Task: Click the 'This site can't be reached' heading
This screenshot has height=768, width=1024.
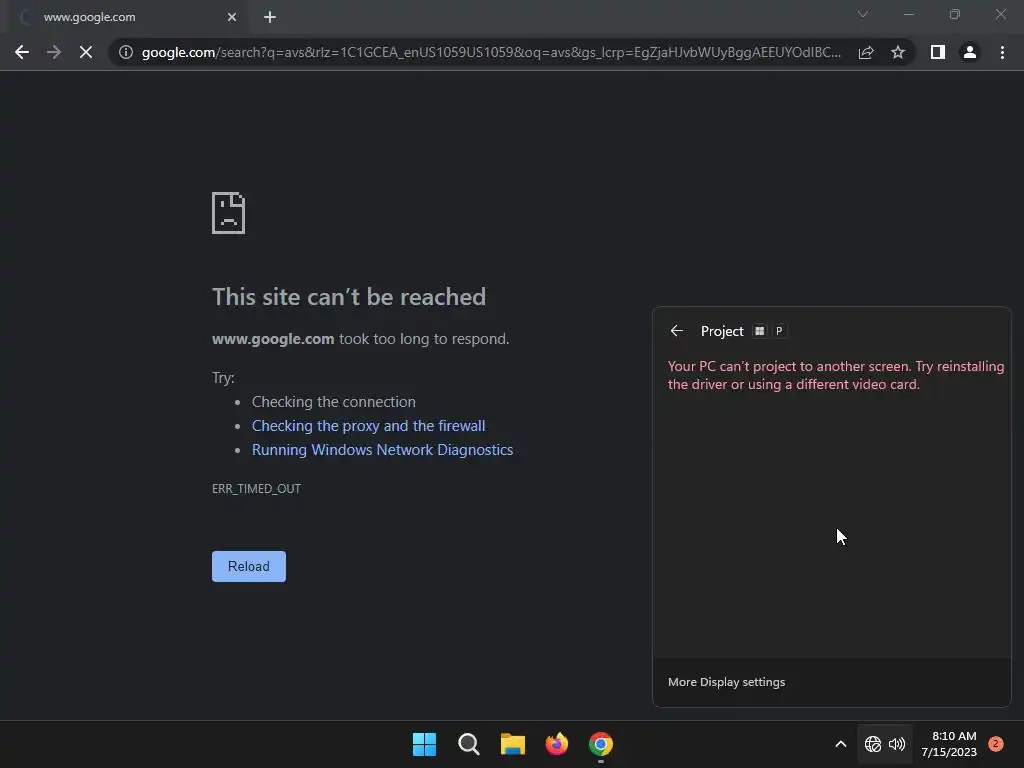Action: [x=349, y=297]
